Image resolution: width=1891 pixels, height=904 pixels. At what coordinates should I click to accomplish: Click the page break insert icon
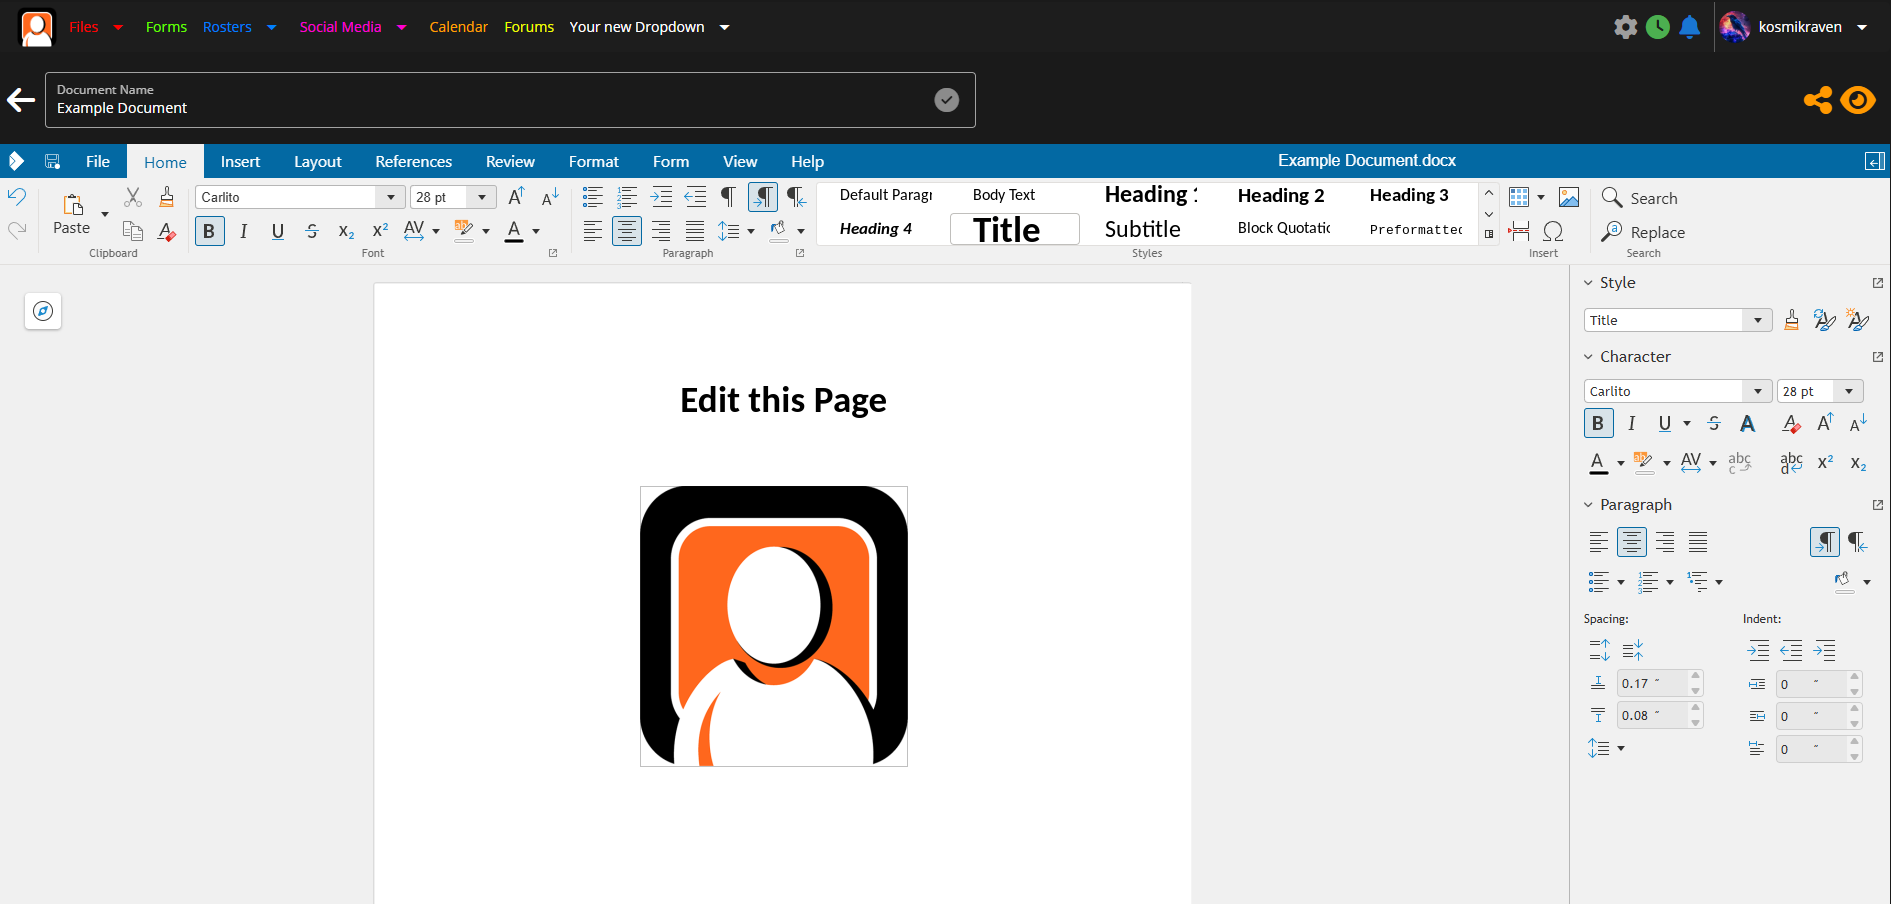pyautogui.click(x=1519, y=231)
